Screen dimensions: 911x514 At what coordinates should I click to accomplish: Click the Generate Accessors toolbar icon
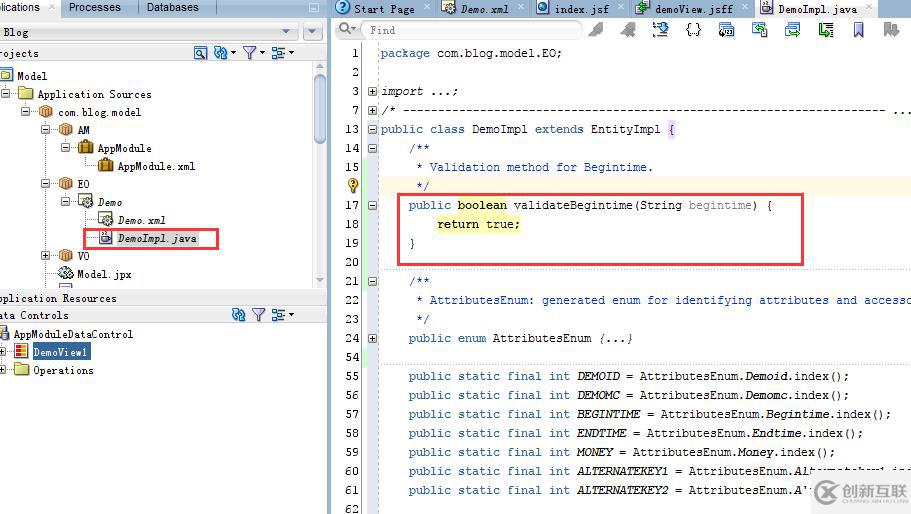(726, 29)
